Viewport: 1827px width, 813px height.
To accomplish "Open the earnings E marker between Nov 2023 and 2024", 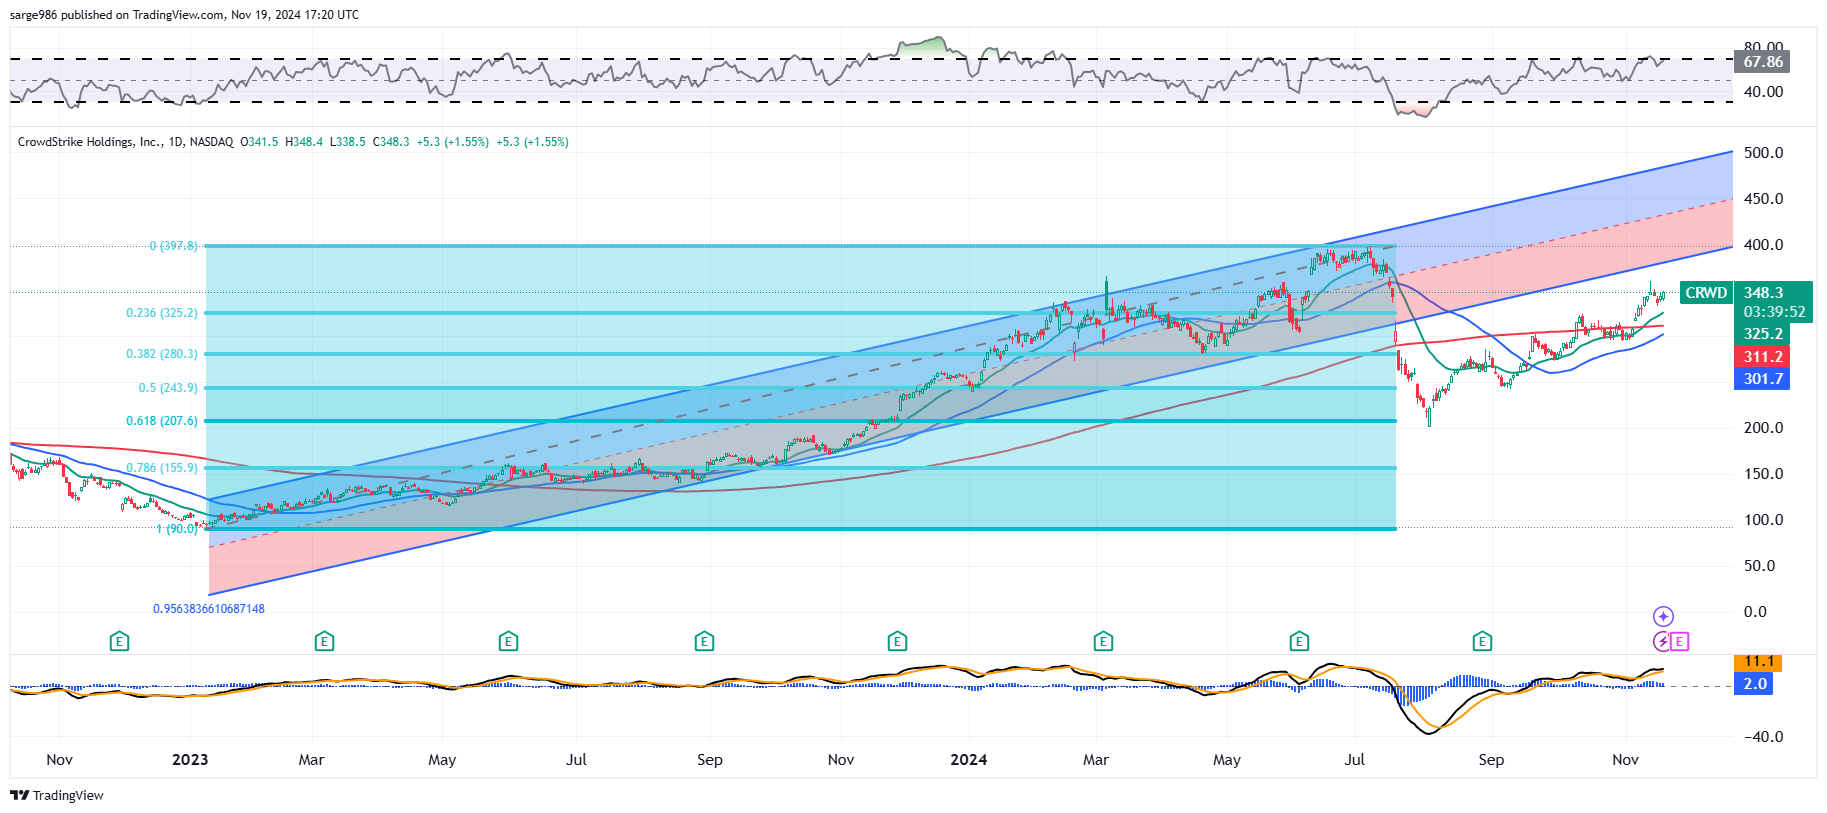I will click(x=897, y=641).
